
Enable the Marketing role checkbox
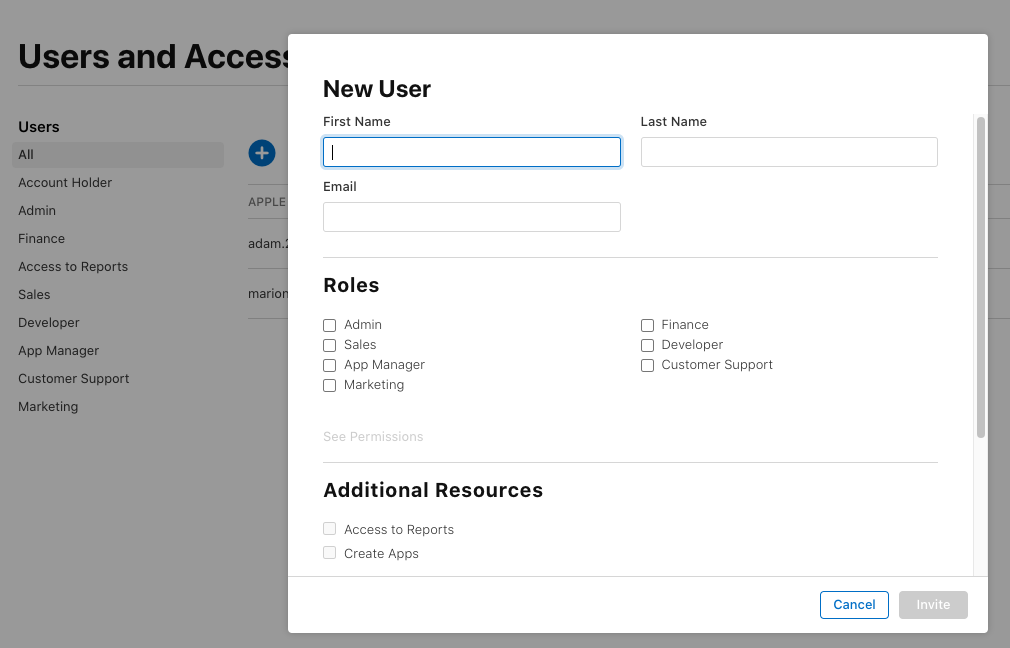click(330, 385)
